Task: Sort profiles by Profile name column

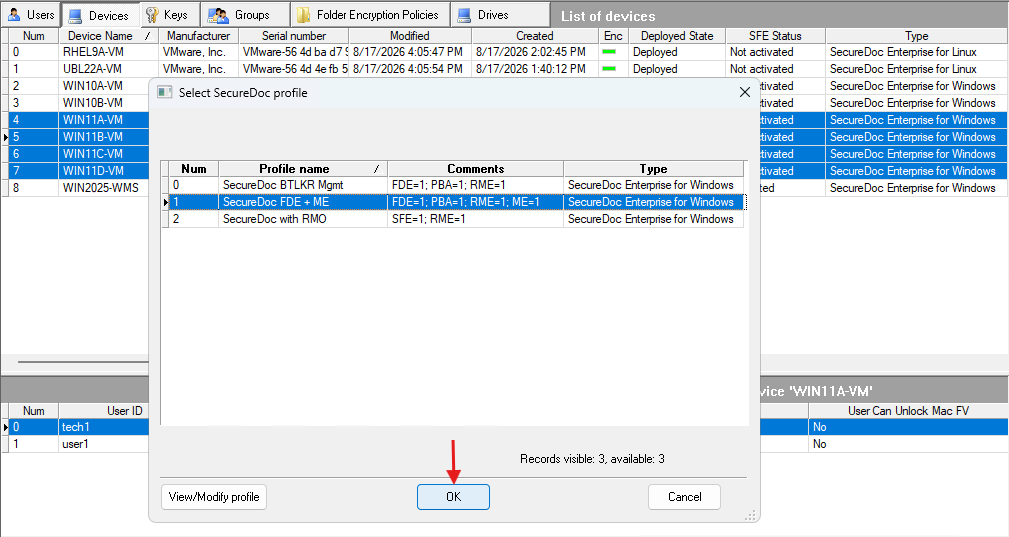Action: tap(302, 168)
